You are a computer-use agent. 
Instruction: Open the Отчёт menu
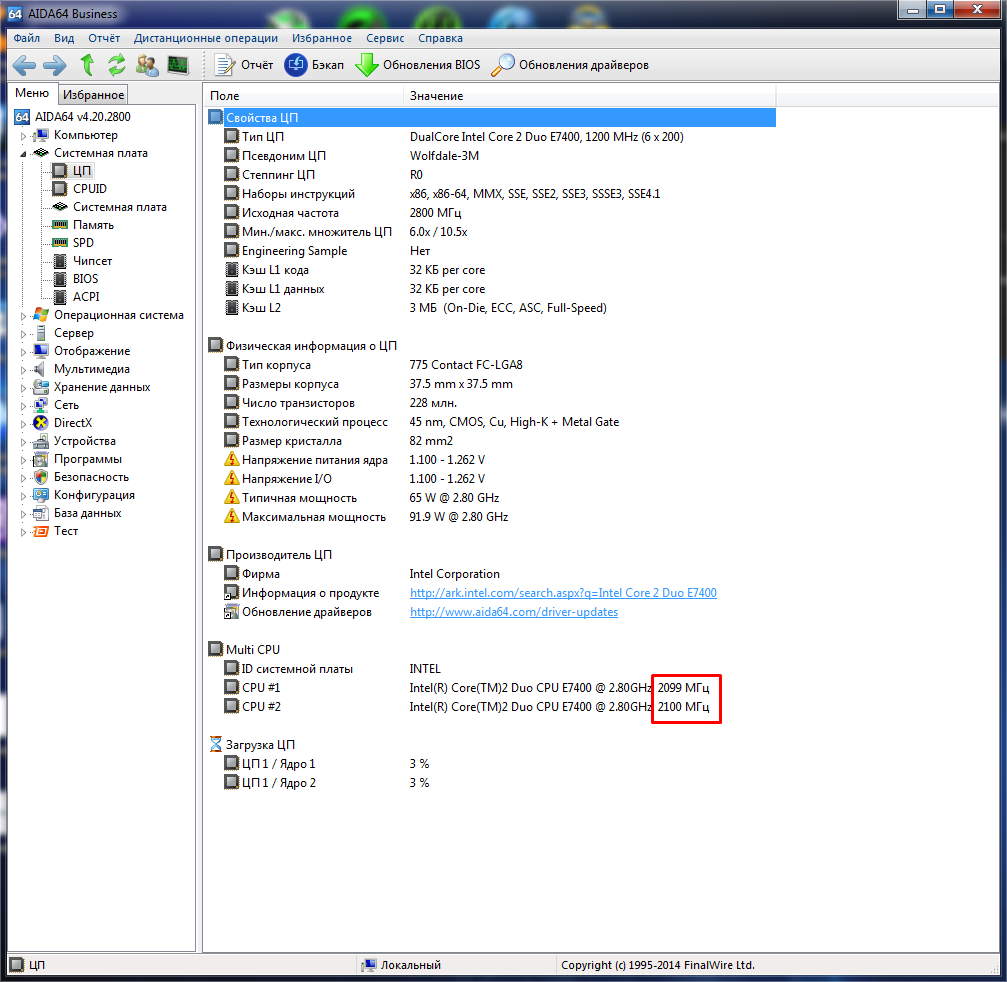(x=104, y=38)
